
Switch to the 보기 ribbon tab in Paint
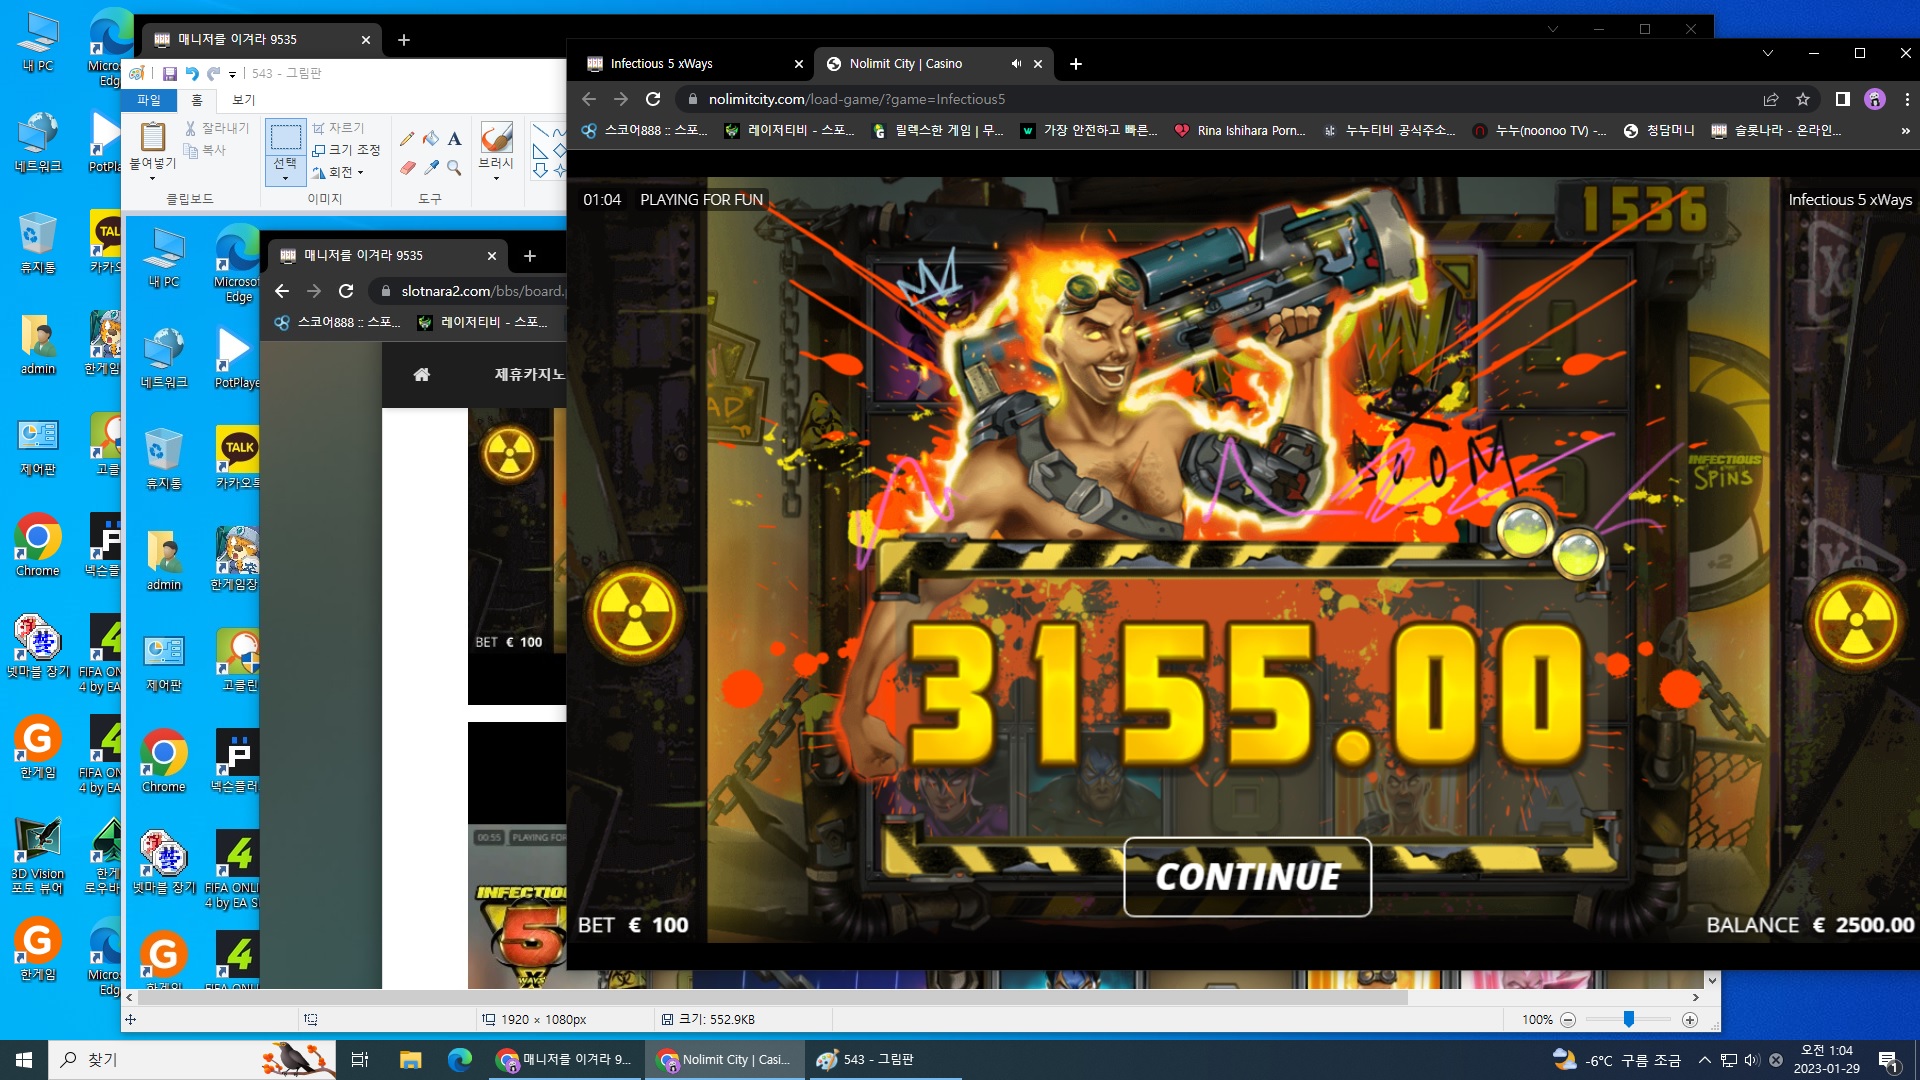tap(244, 100)
